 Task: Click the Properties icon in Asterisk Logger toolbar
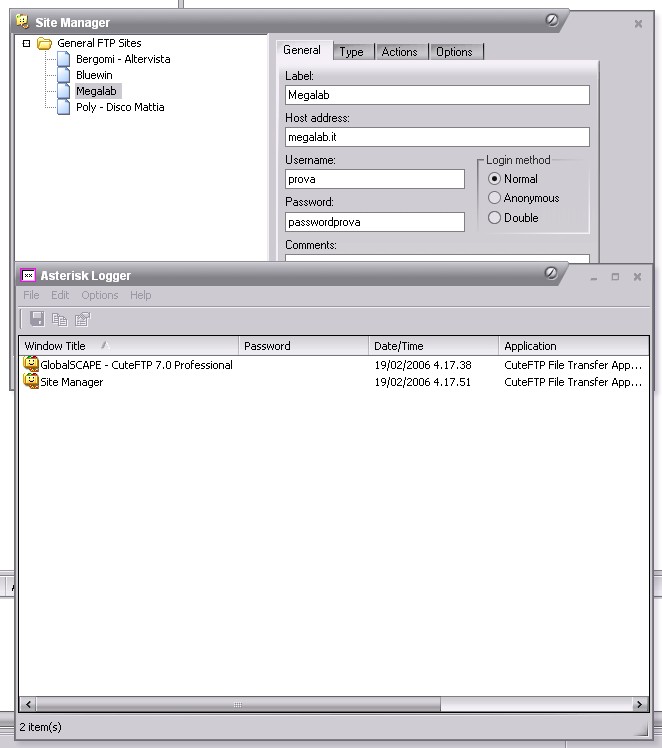point(83,319)
